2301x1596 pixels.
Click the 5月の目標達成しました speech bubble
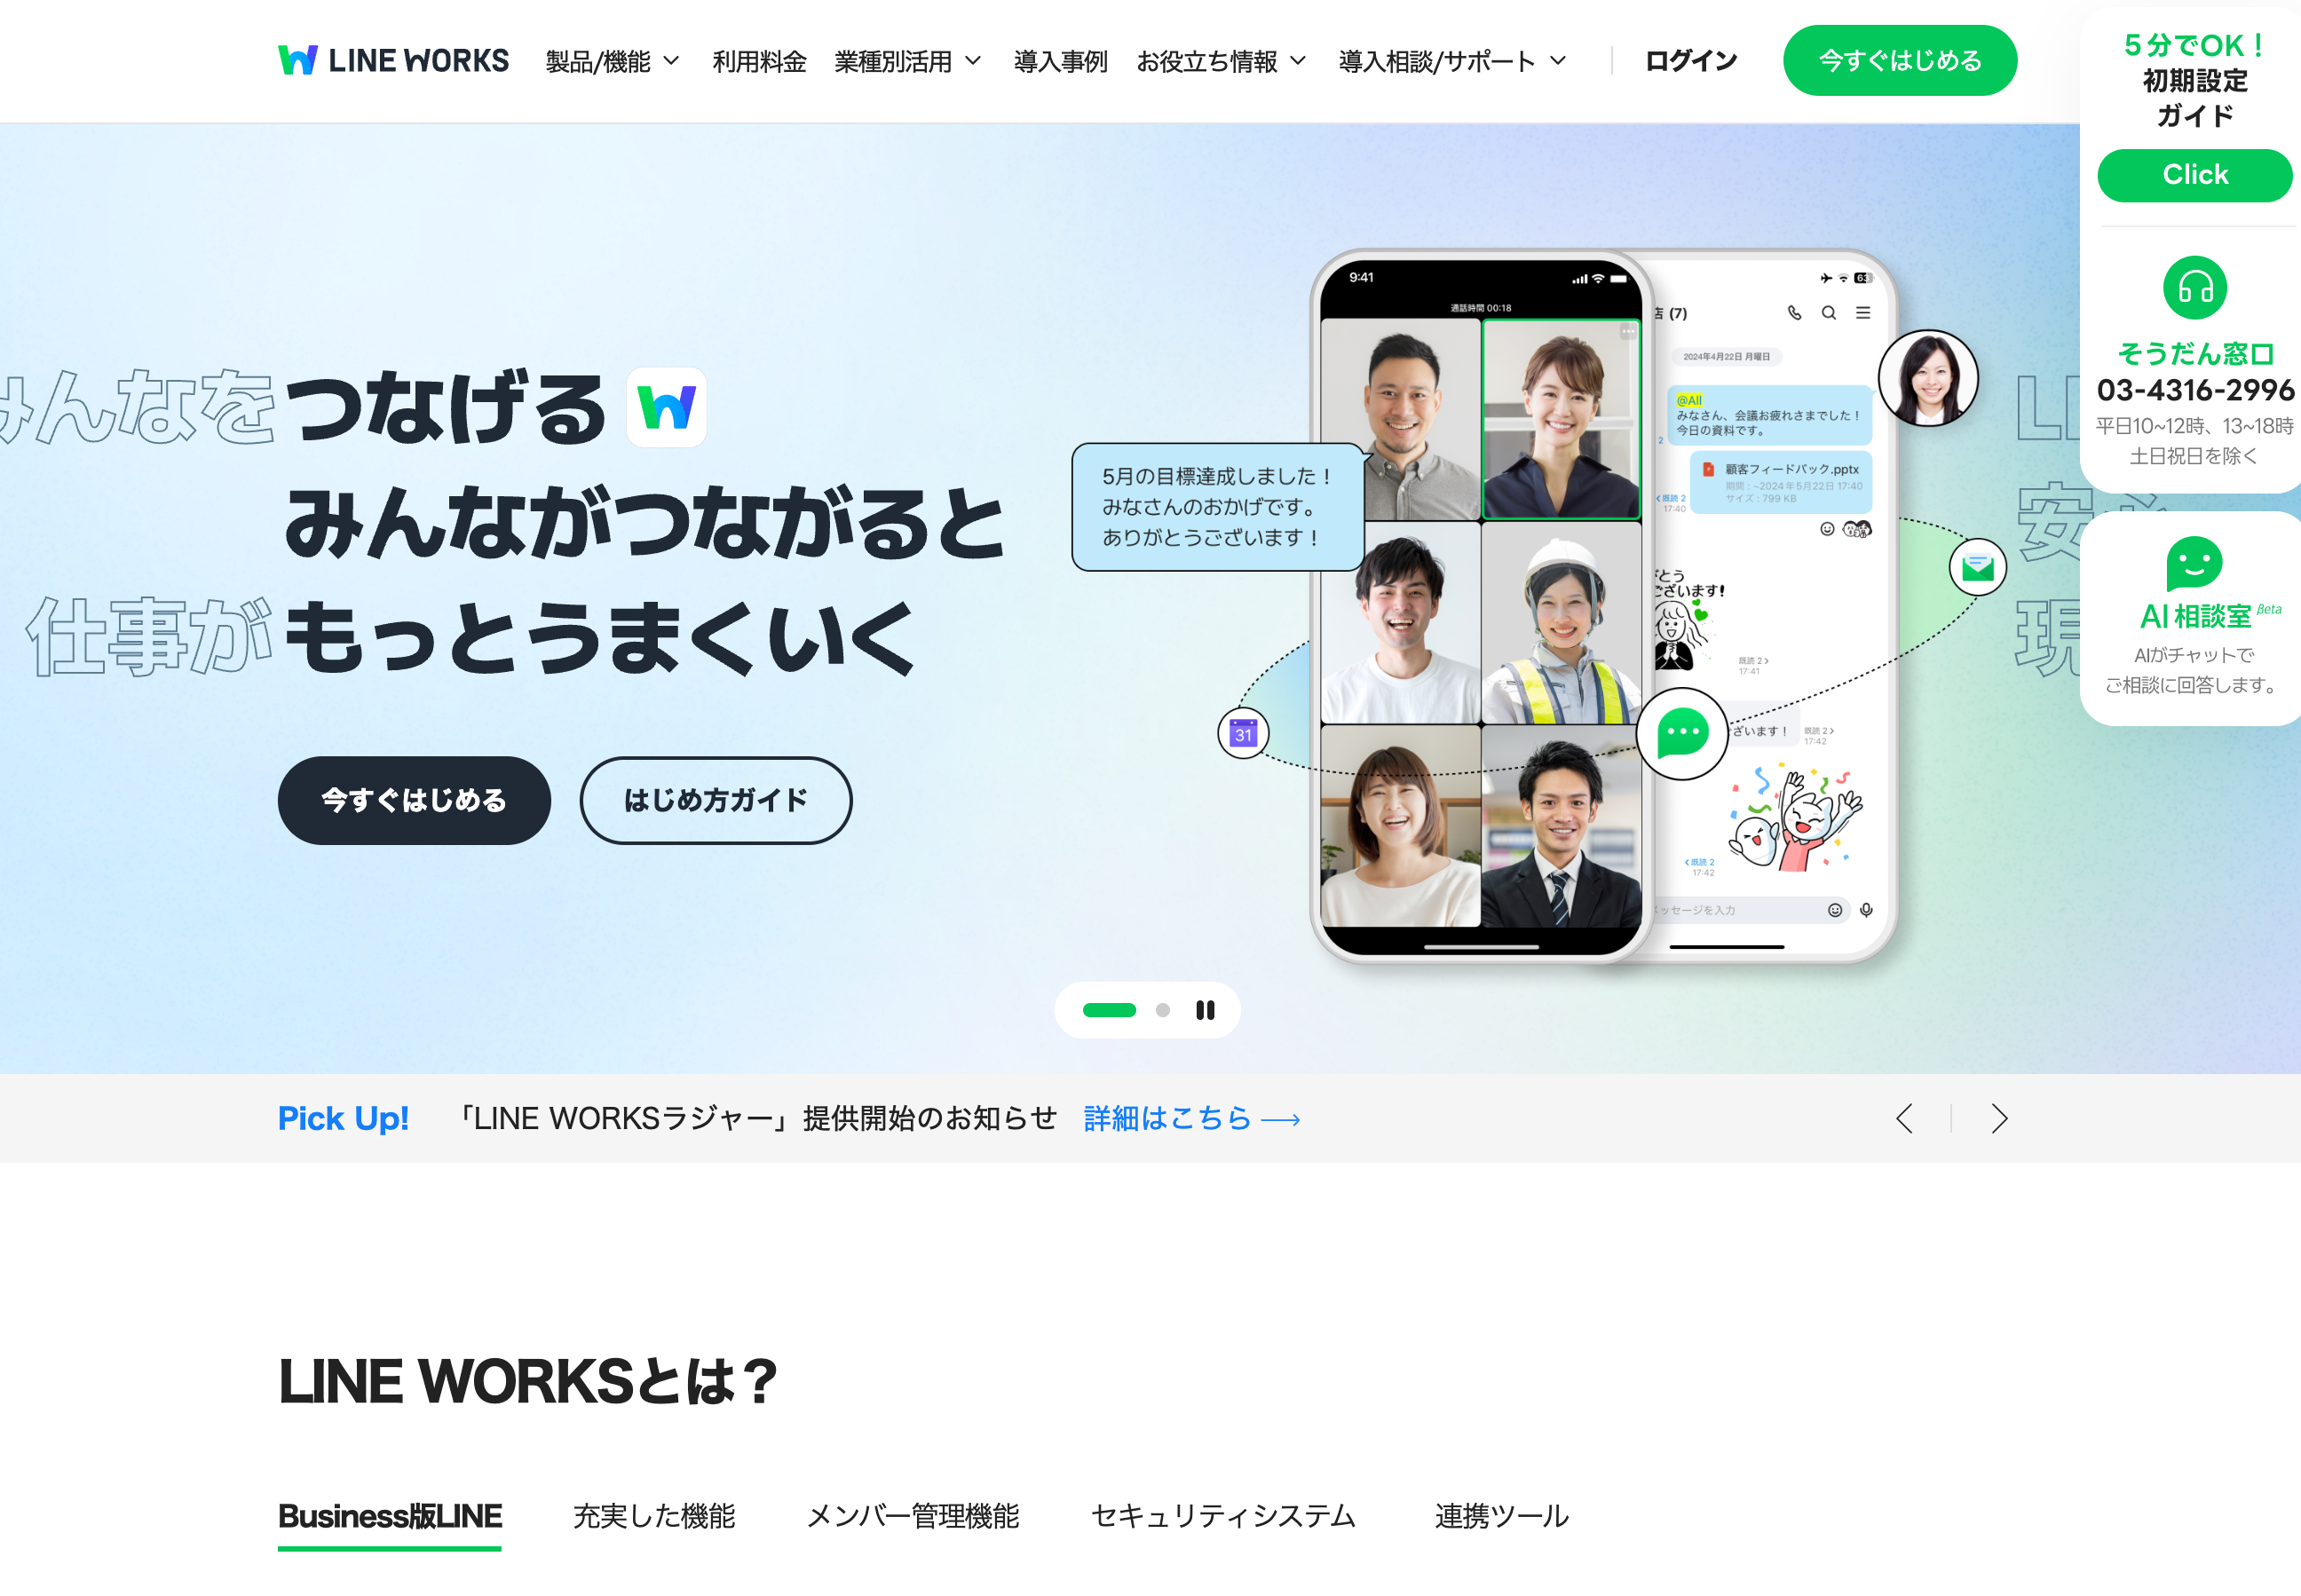tap(1218, 507)
